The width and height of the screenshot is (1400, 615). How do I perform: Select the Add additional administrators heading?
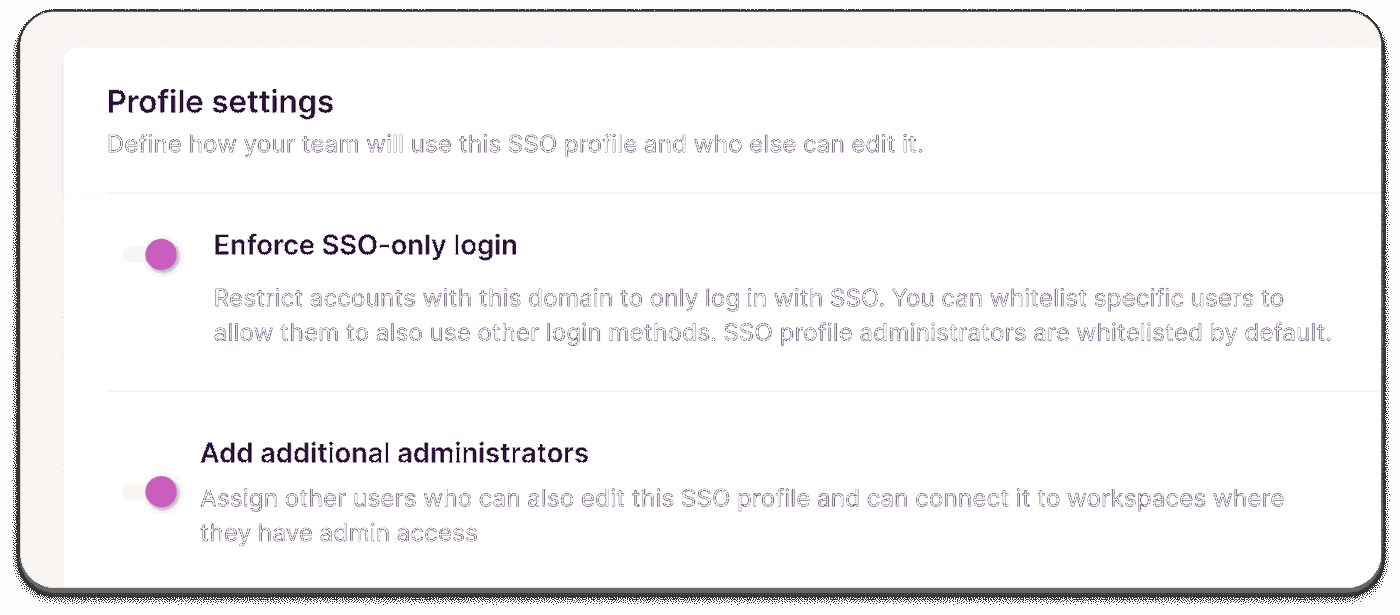[396, 452]
